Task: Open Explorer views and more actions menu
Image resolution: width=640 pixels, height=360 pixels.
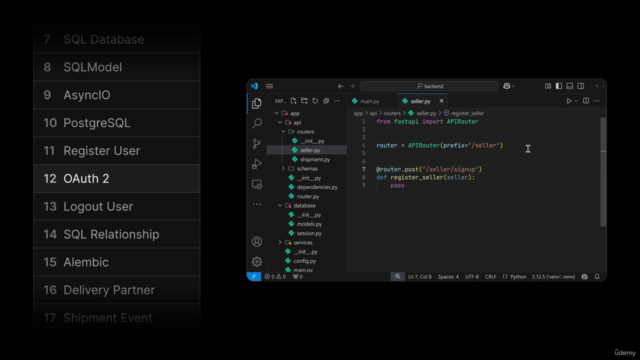Action: pyautogui.click(x=337, y=101)
